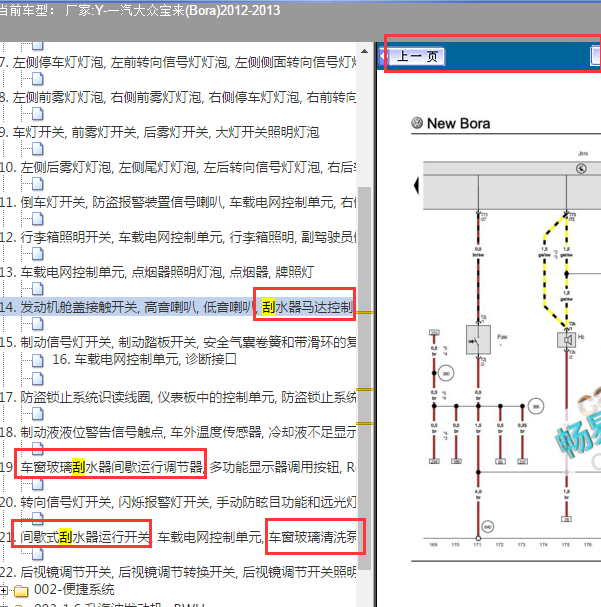Open item 13. 车载电网控制单元, 点烟器照明灯泡
Image resolution: width=601 pixels, height=607 pixels.
[157, 272]
